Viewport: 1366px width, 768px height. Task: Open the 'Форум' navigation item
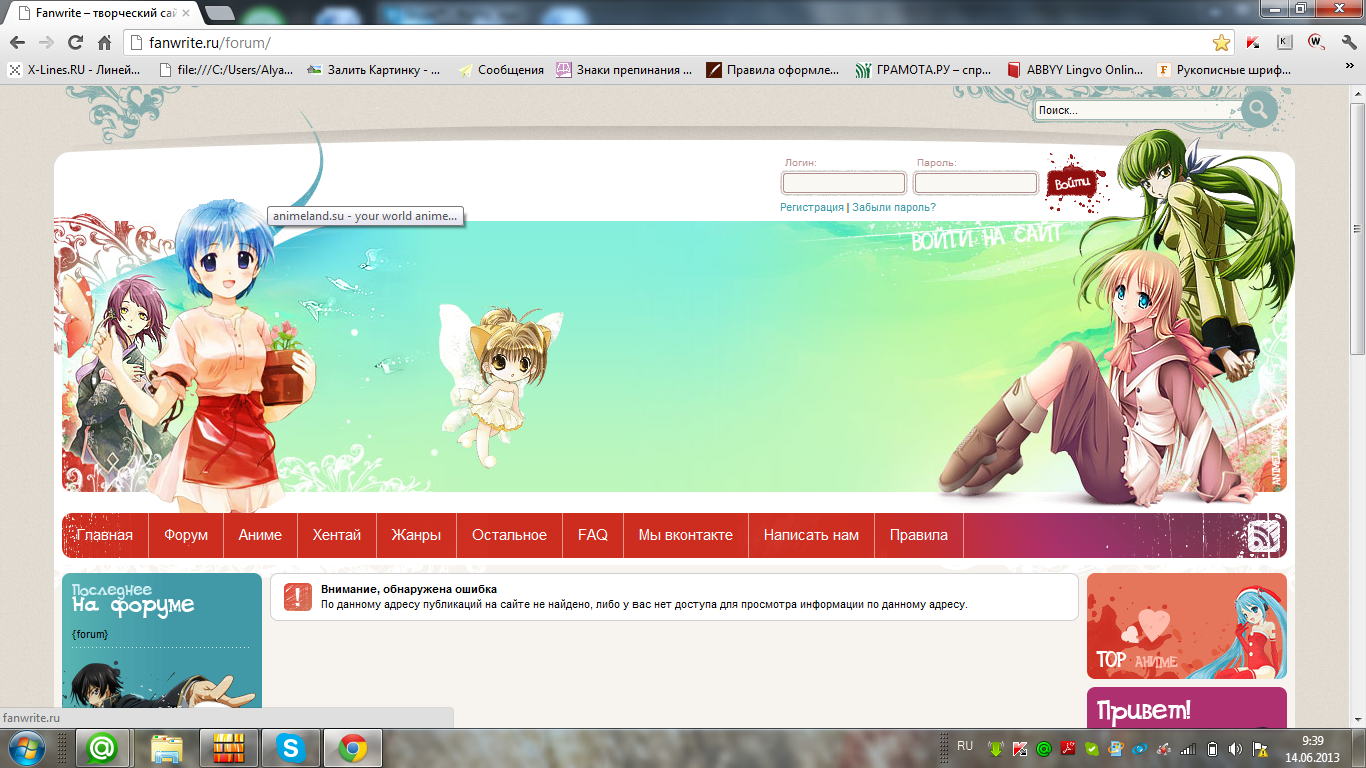(186, 535)
